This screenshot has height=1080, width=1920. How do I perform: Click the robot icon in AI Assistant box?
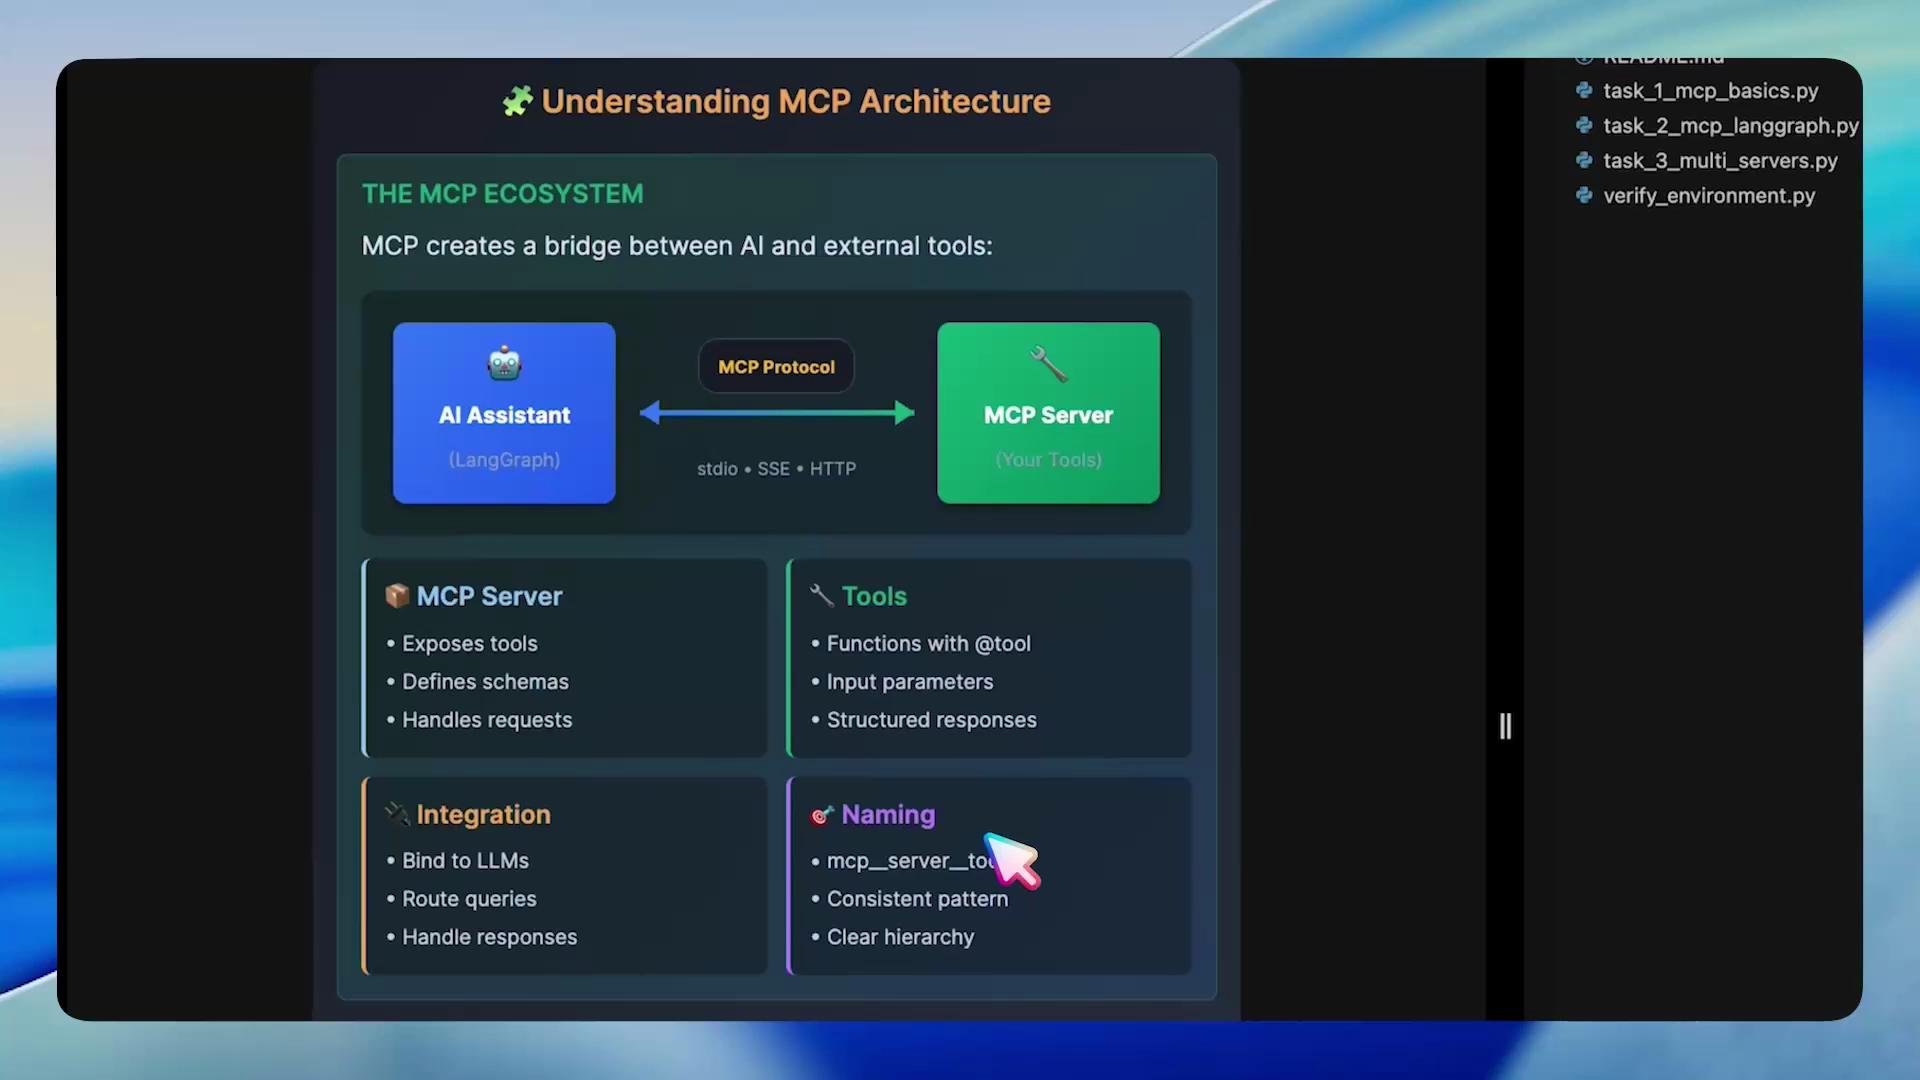pos(504,363)
